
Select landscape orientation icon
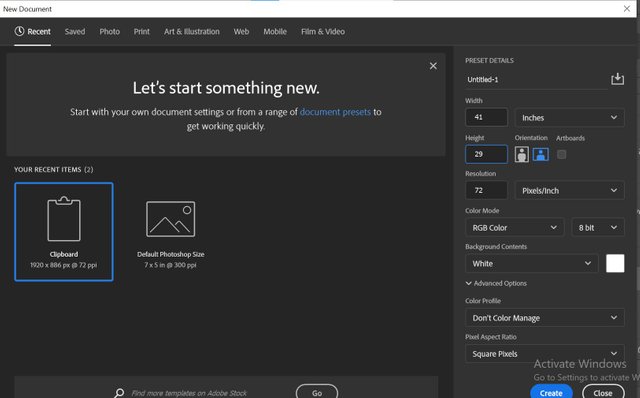[540, 154]
